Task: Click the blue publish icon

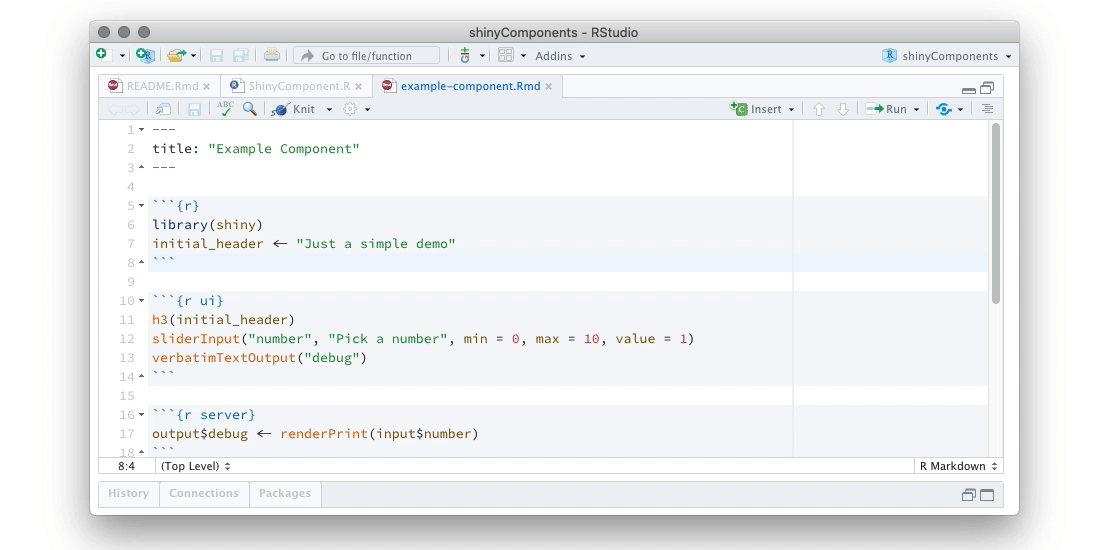Action: [944, 109]
